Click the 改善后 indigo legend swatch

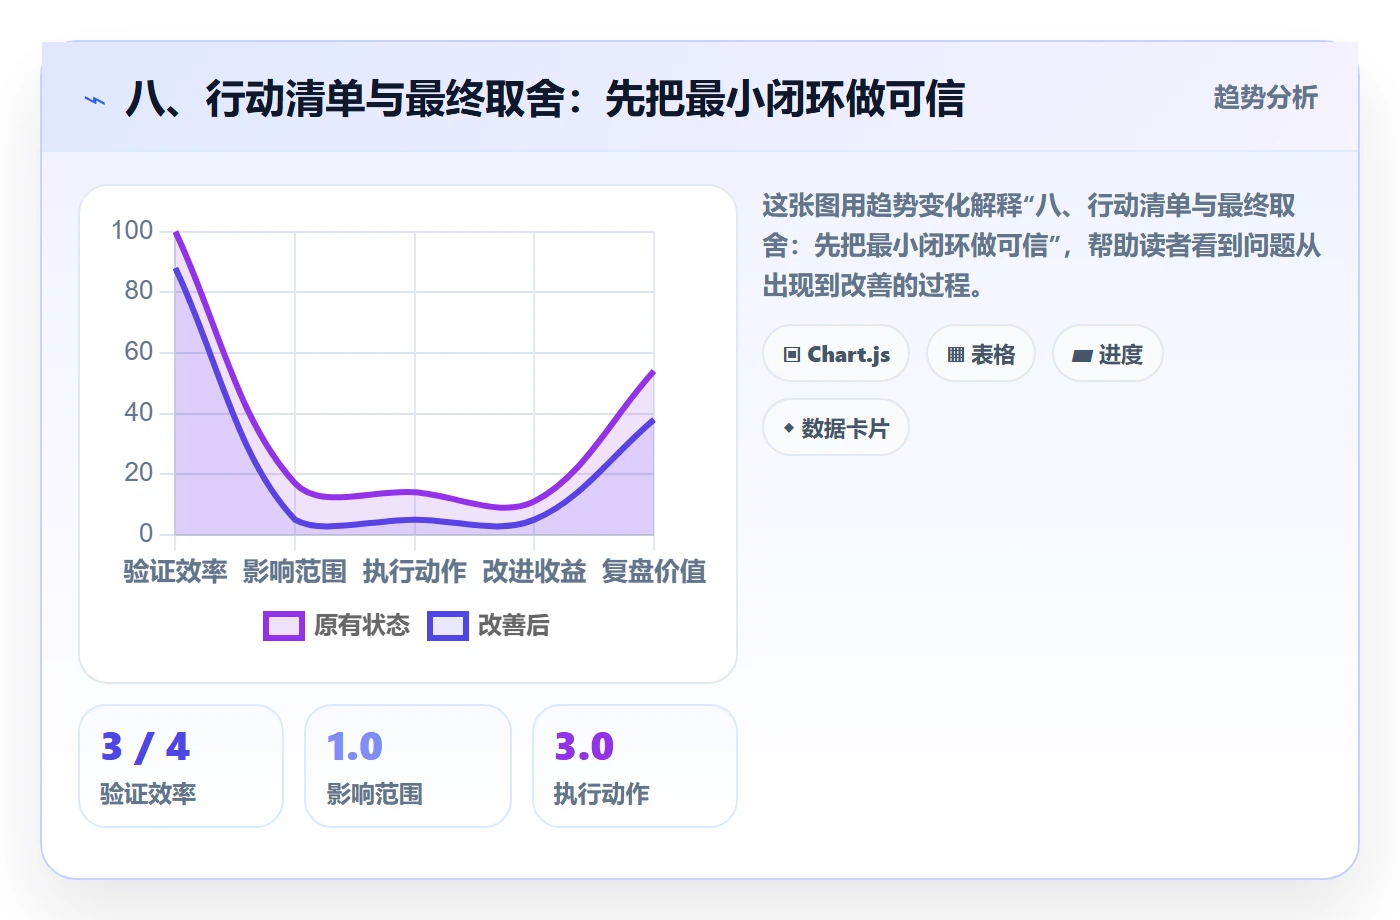[x=448, y=626]
